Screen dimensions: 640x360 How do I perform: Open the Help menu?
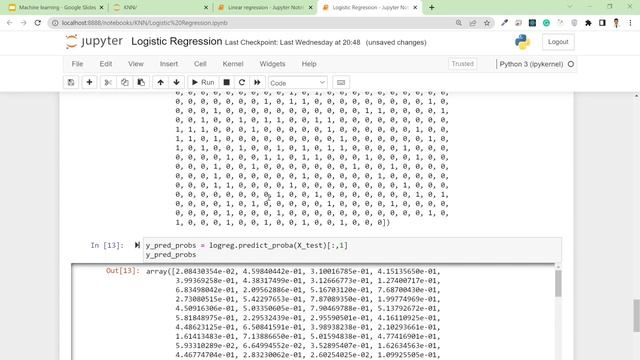(309, 64)
